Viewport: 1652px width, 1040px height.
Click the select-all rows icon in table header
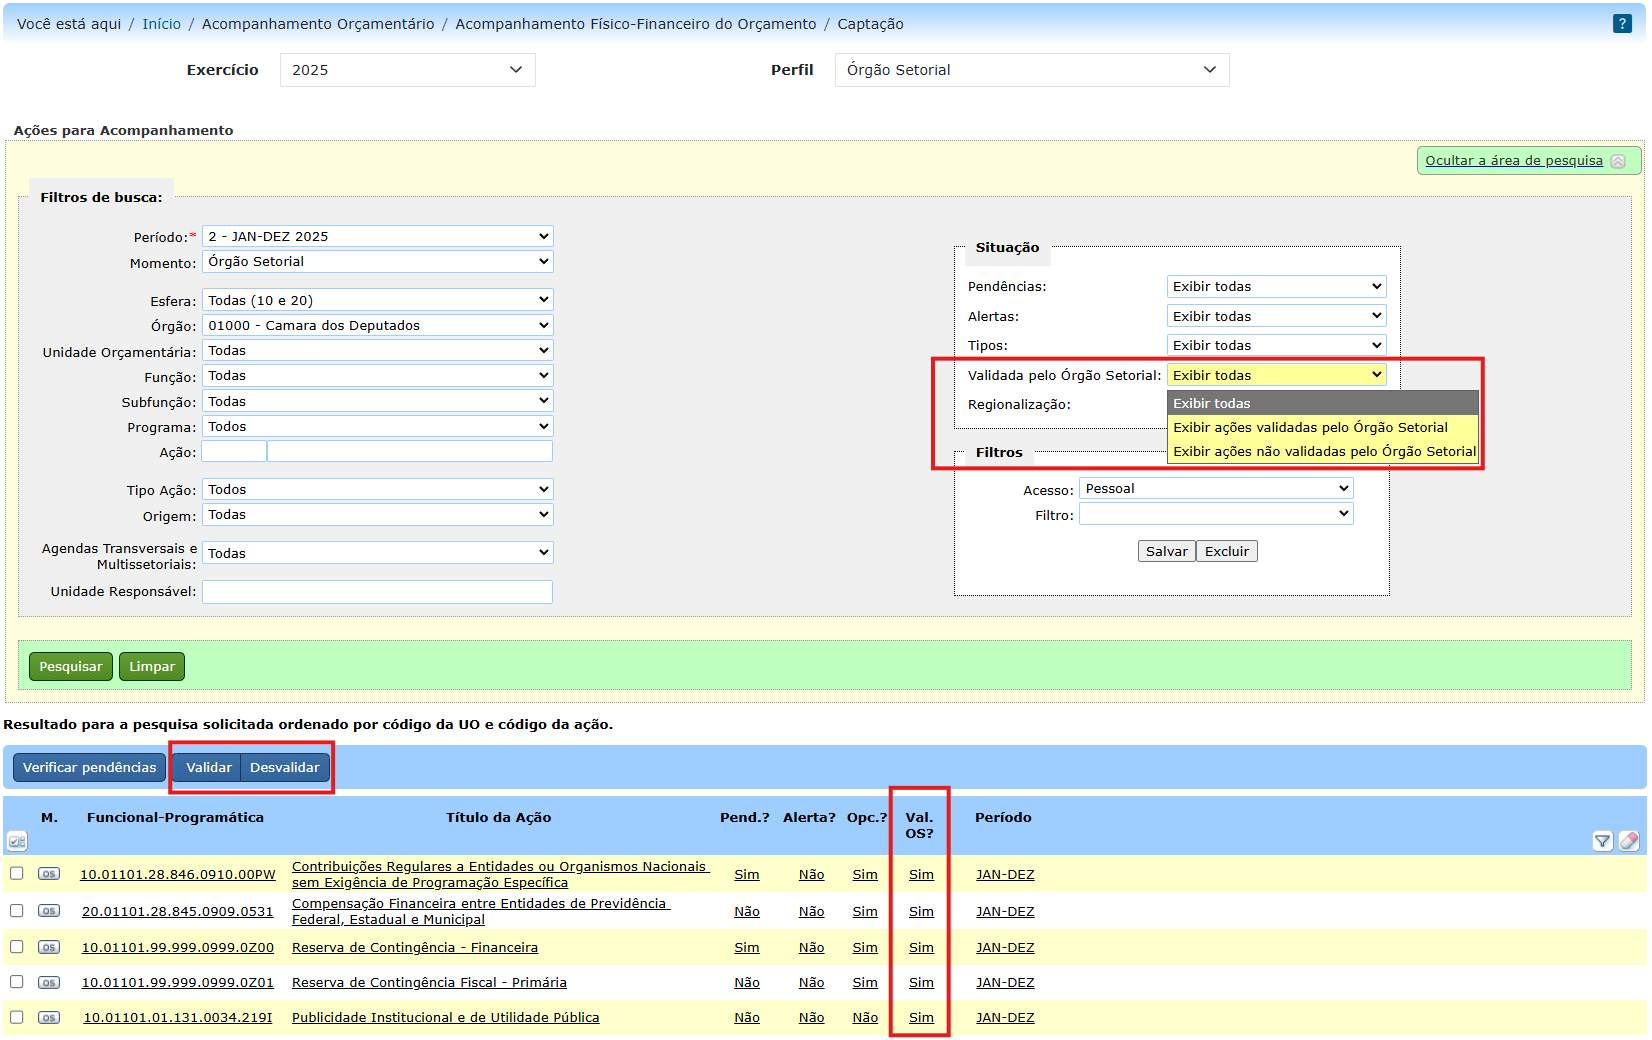[x=17, y=841]
